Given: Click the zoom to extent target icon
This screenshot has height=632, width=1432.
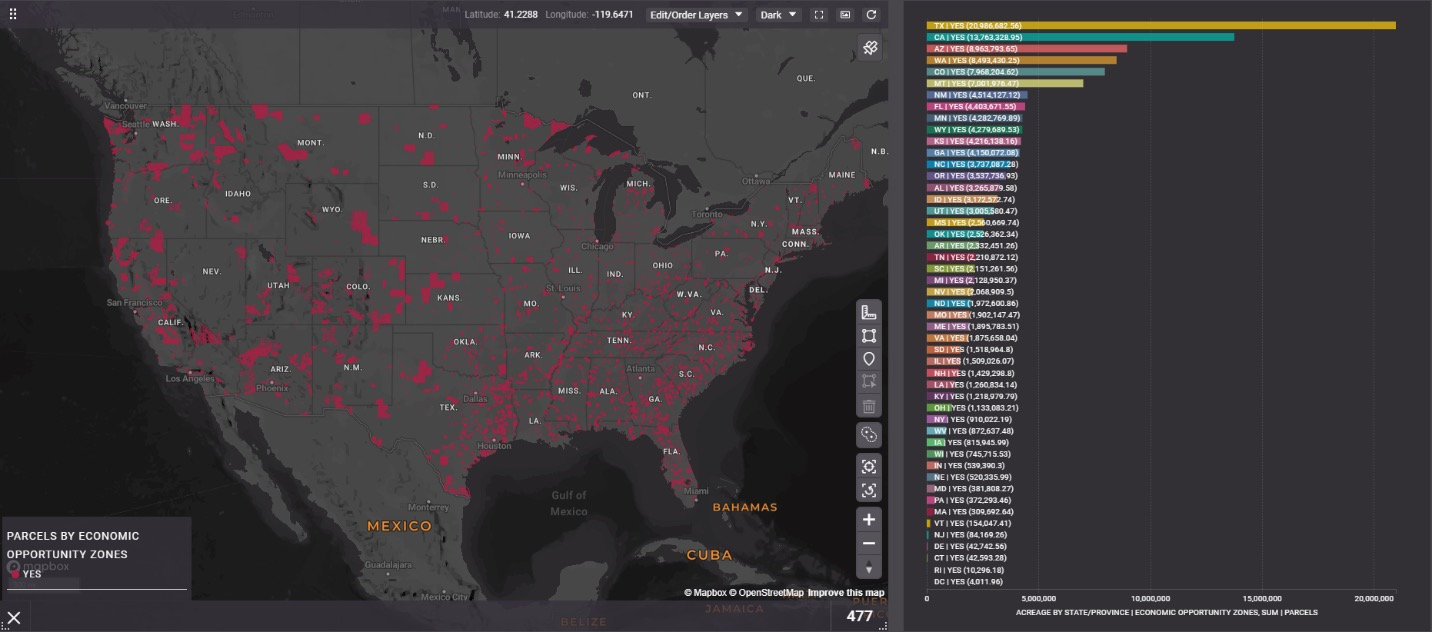Looking at the screenshot, I should 869,466.
